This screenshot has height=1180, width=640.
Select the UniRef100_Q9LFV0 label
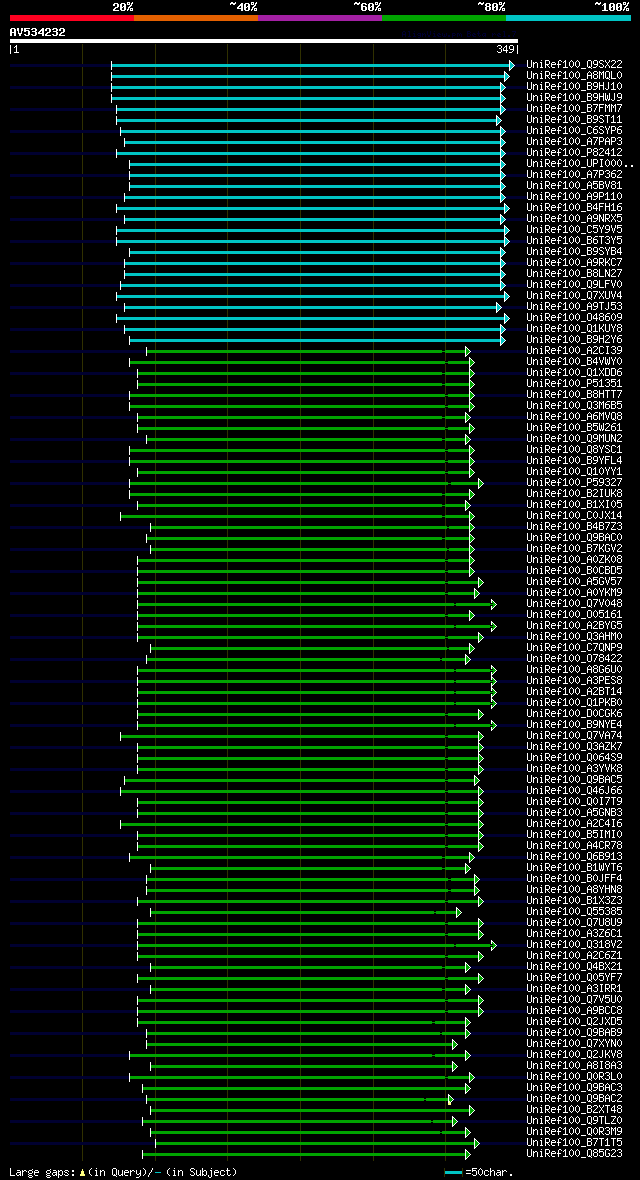point(574,284)
